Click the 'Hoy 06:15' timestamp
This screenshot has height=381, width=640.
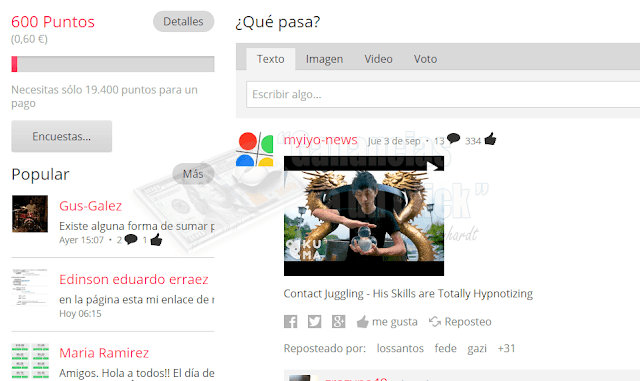(x=80, y=314)
